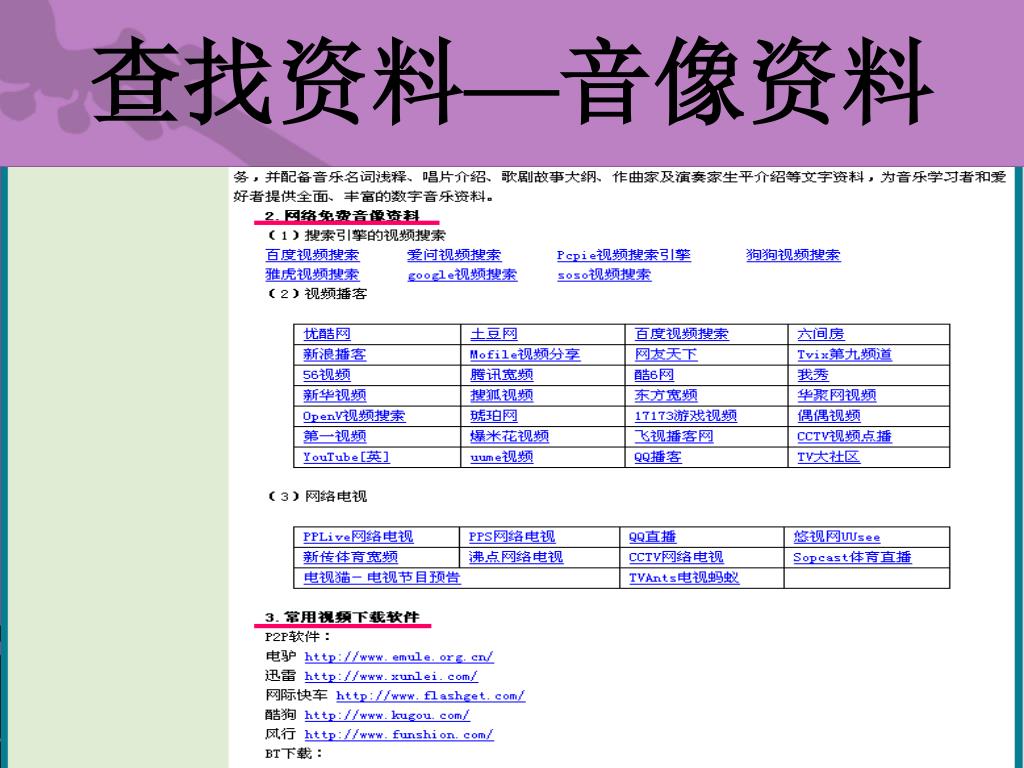Open the CCTV视频点播 link

(844, 436)
